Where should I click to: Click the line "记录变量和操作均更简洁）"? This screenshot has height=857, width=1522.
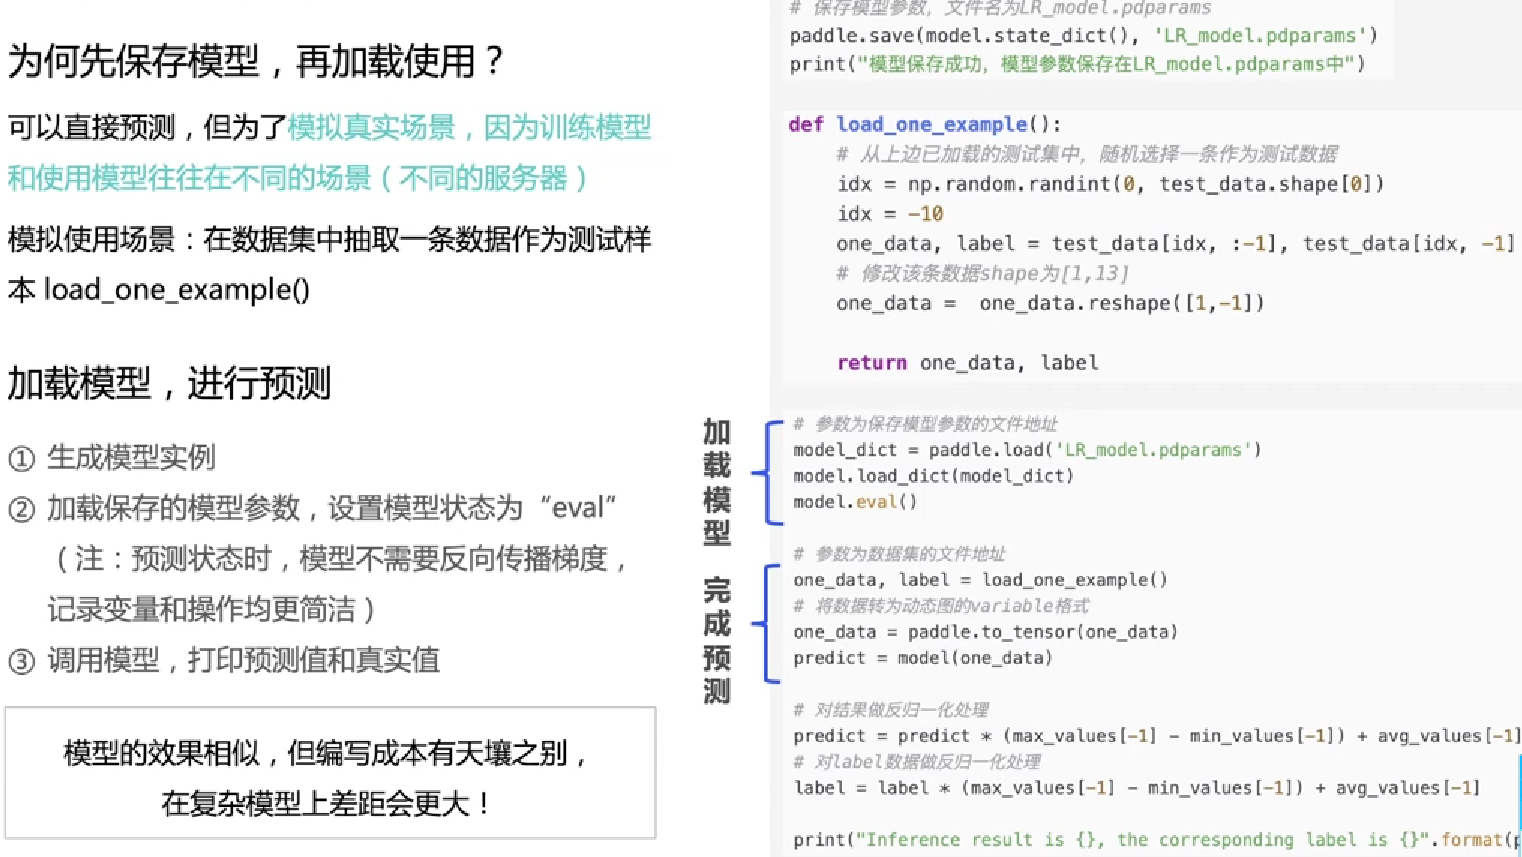point(212,610)
